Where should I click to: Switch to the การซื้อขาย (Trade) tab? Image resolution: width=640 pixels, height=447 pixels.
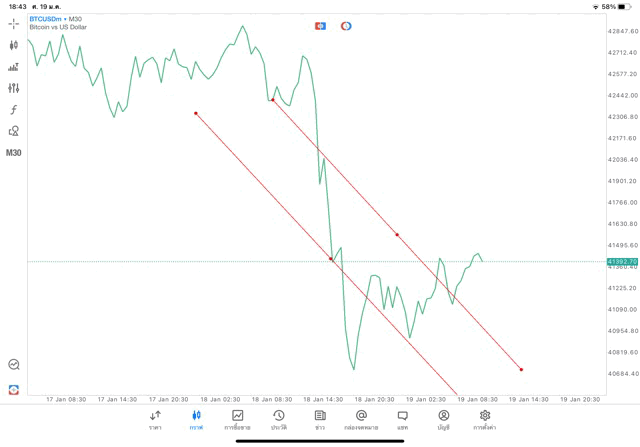click(237, 419)
